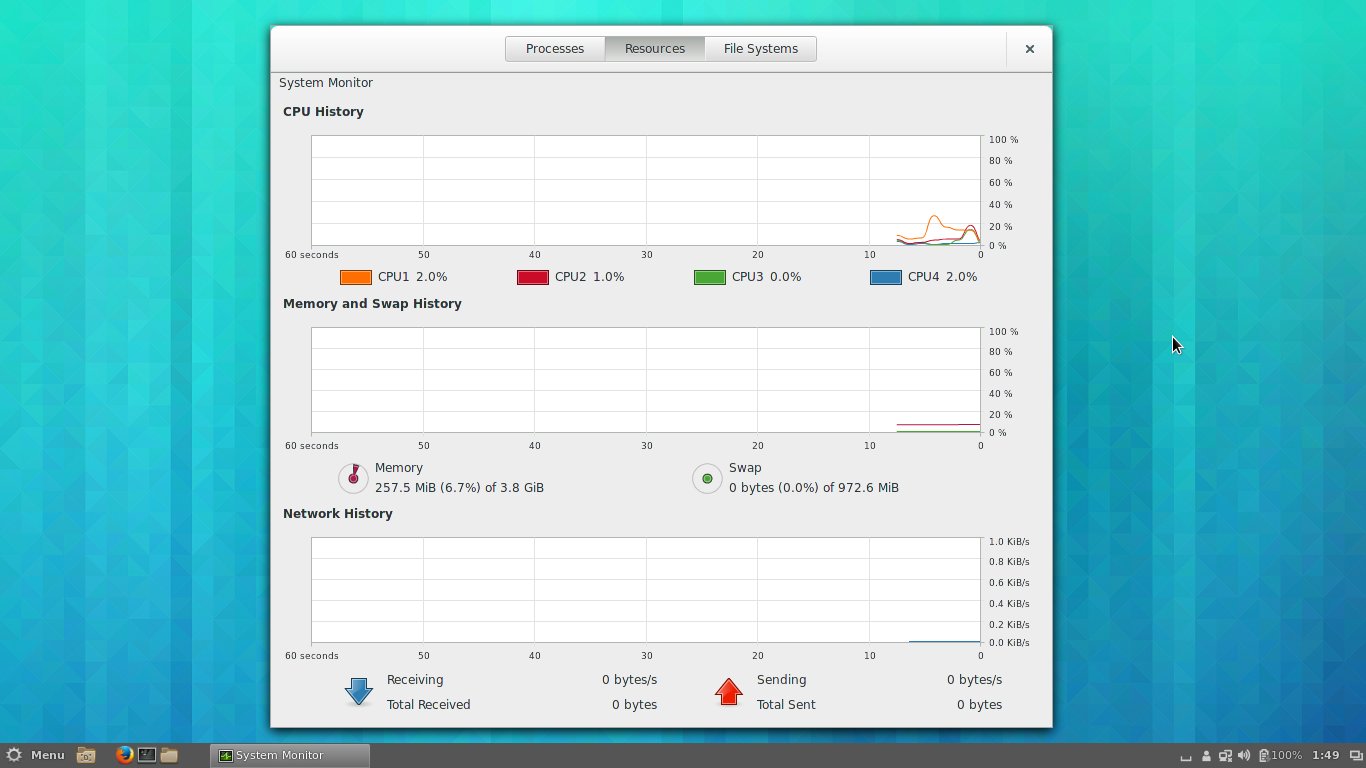1366x768 pixels.
Task: Click the Memory pie chart icon
Action: pos(353,478)
